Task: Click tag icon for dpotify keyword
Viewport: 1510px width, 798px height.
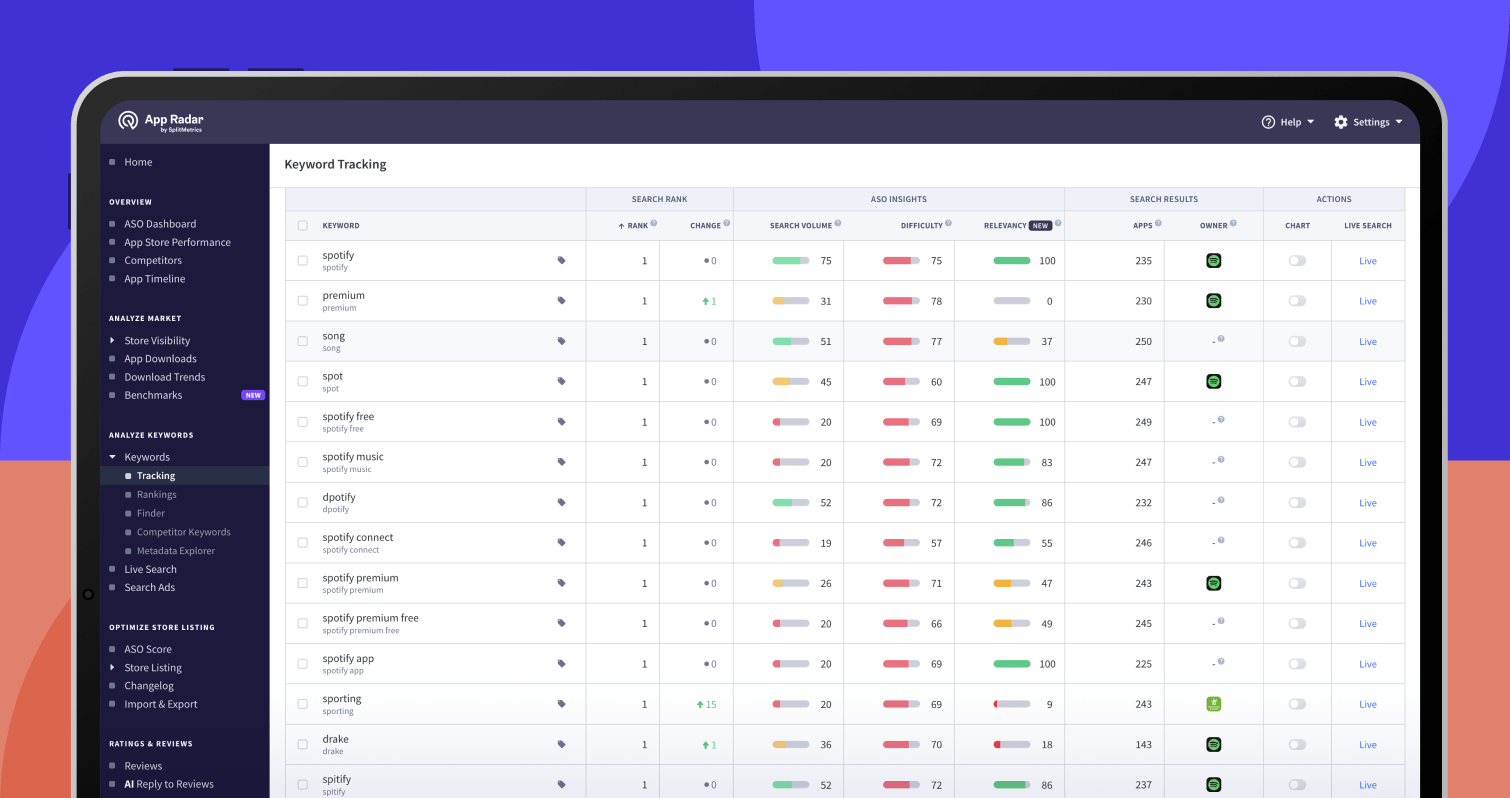Action: [x=561, y=503]
